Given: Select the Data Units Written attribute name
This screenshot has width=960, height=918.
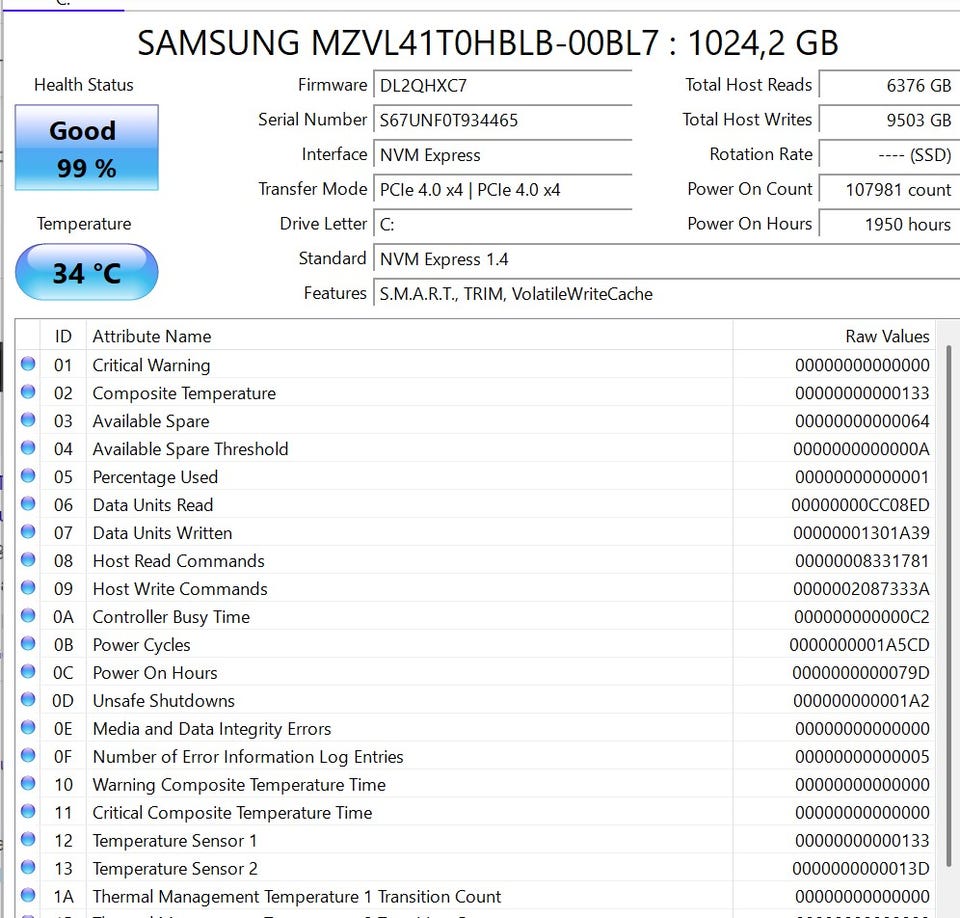Looking at the screenshot, I should click(x=162, y=533).
